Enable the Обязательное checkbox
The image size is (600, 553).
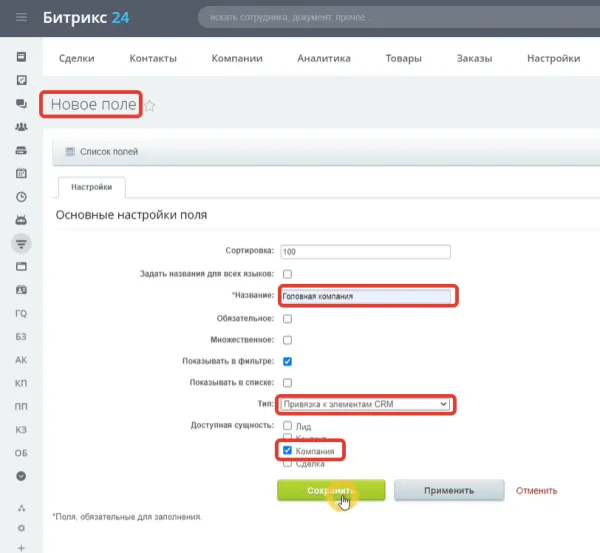(288, 319)
